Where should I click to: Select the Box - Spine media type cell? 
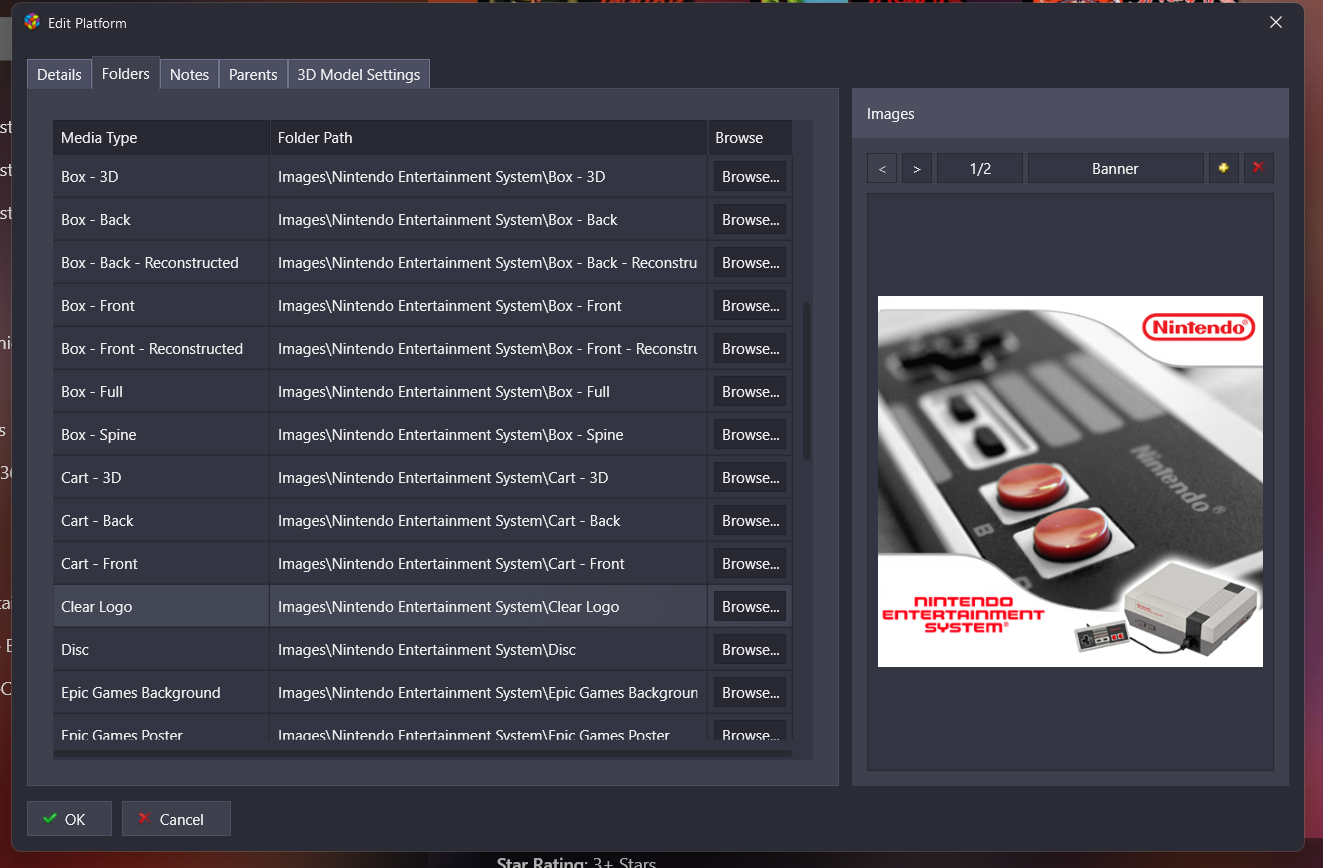coord(161,435)
